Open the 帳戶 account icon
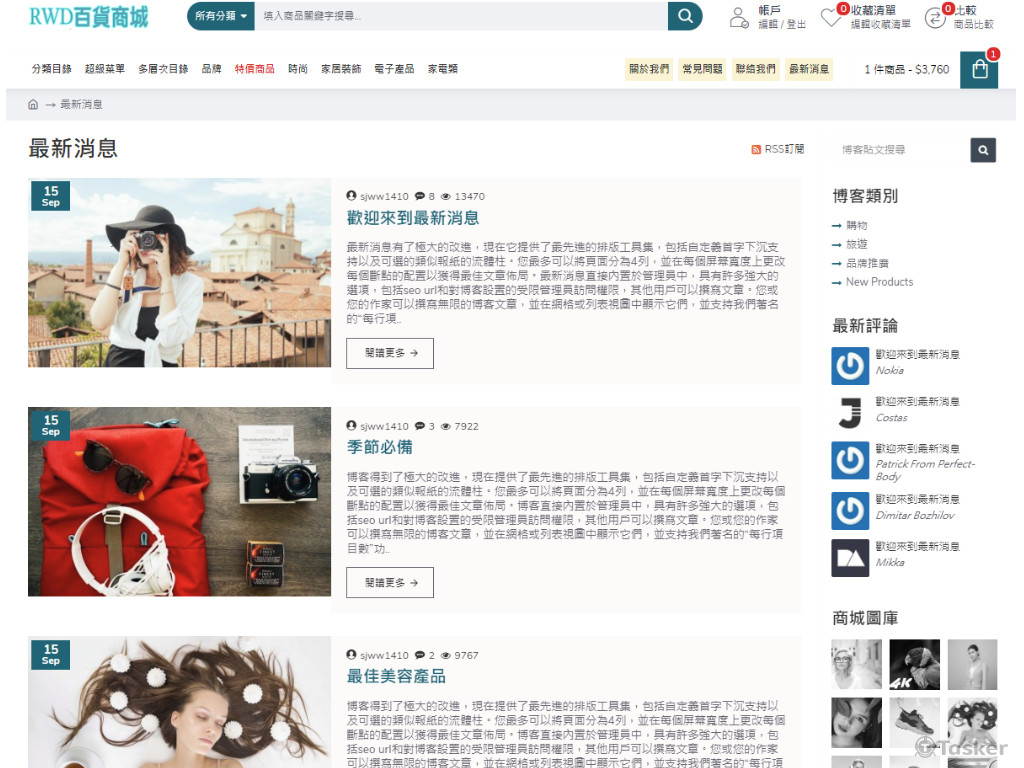This screenshot has height=768, width=1024. tap(739, 17)
